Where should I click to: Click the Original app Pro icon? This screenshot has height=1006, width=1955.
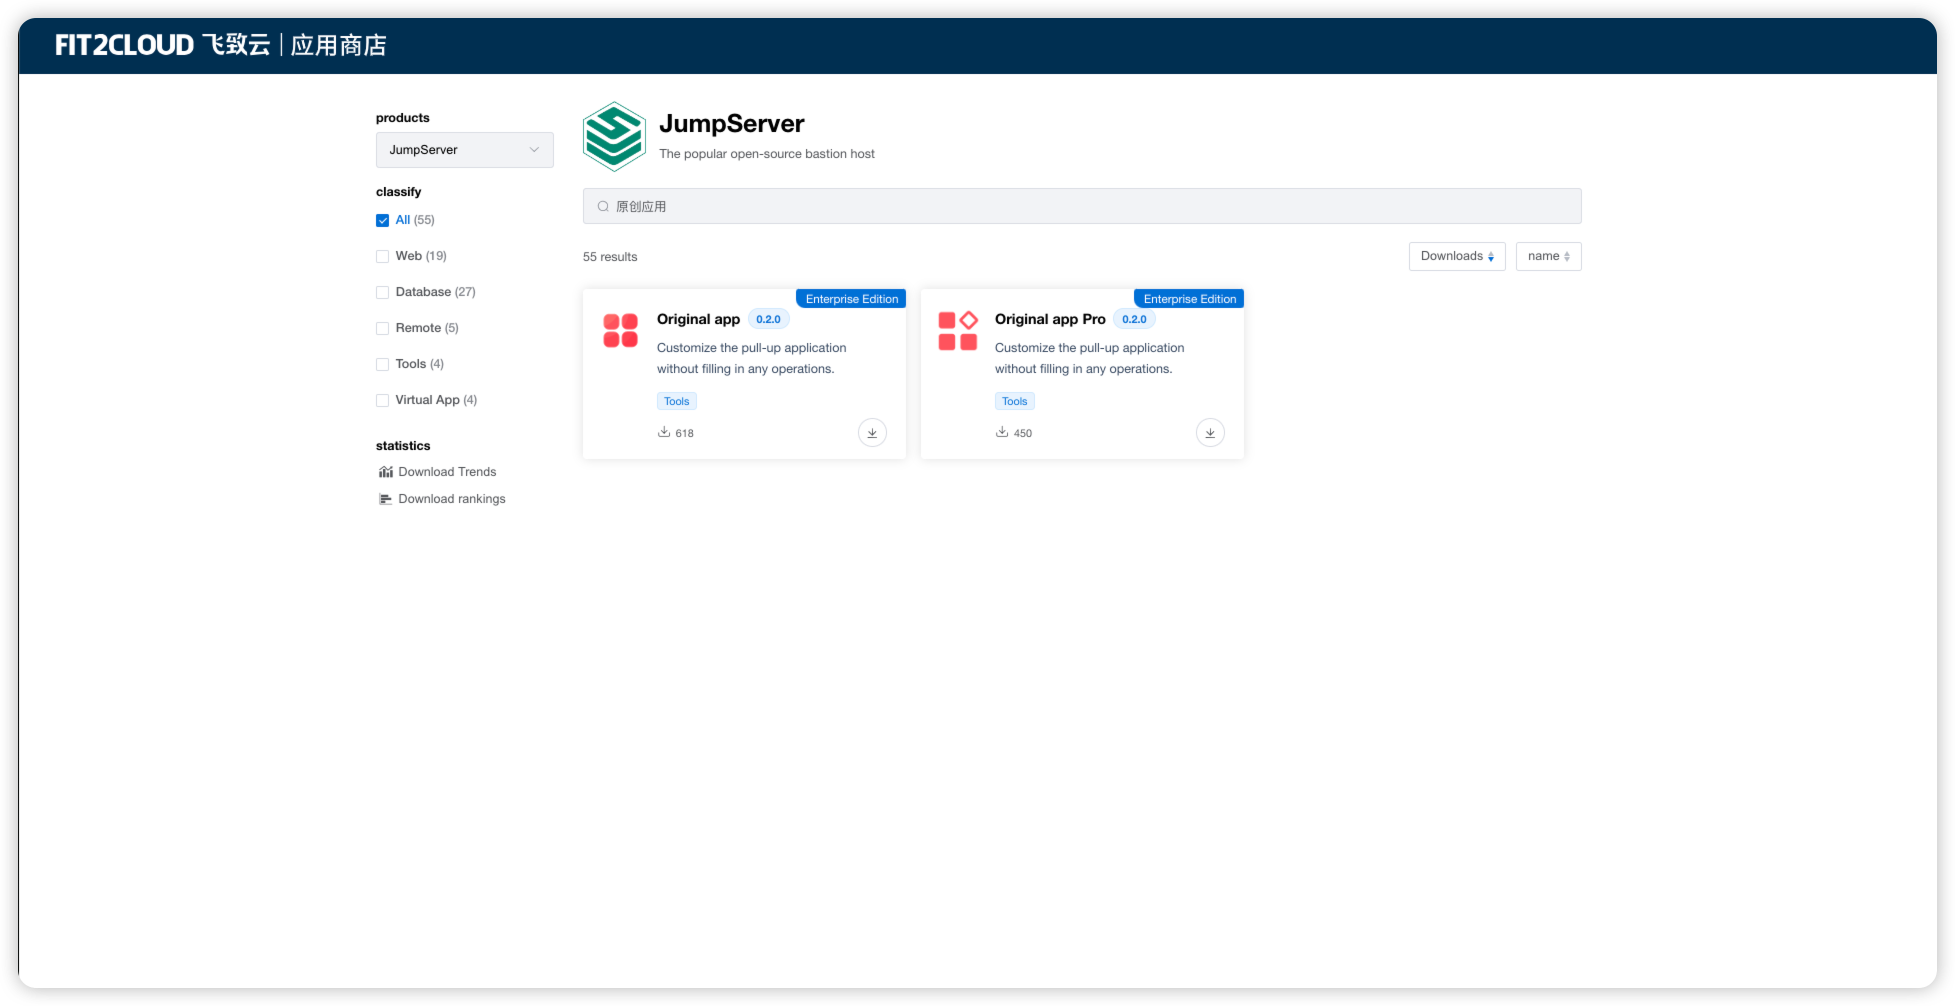click(958, 330)
